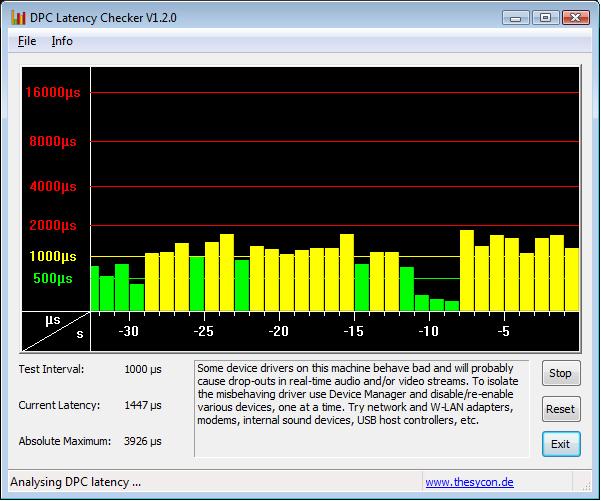Open the www.thesycon.de link

[470, 482]
